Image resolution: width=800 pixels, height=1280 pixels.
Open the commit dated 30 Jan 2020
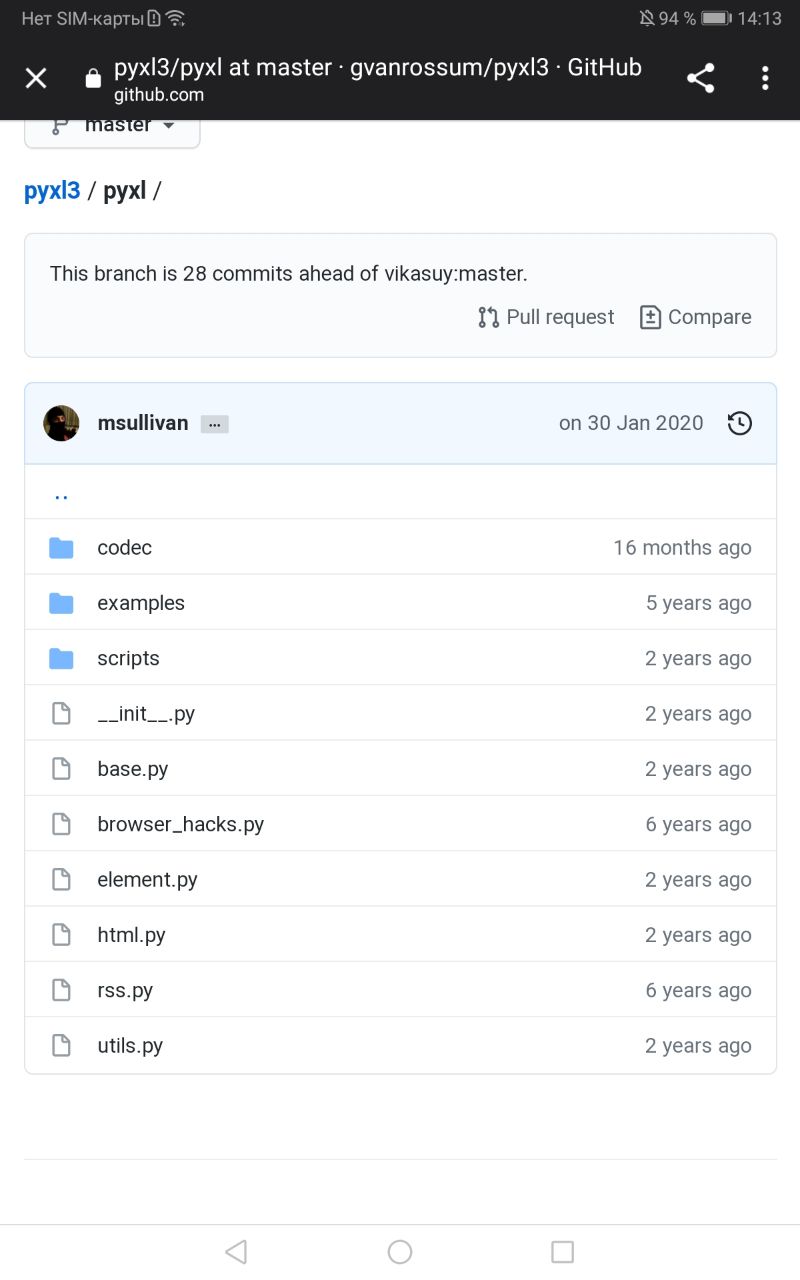[x=631, y=423]
